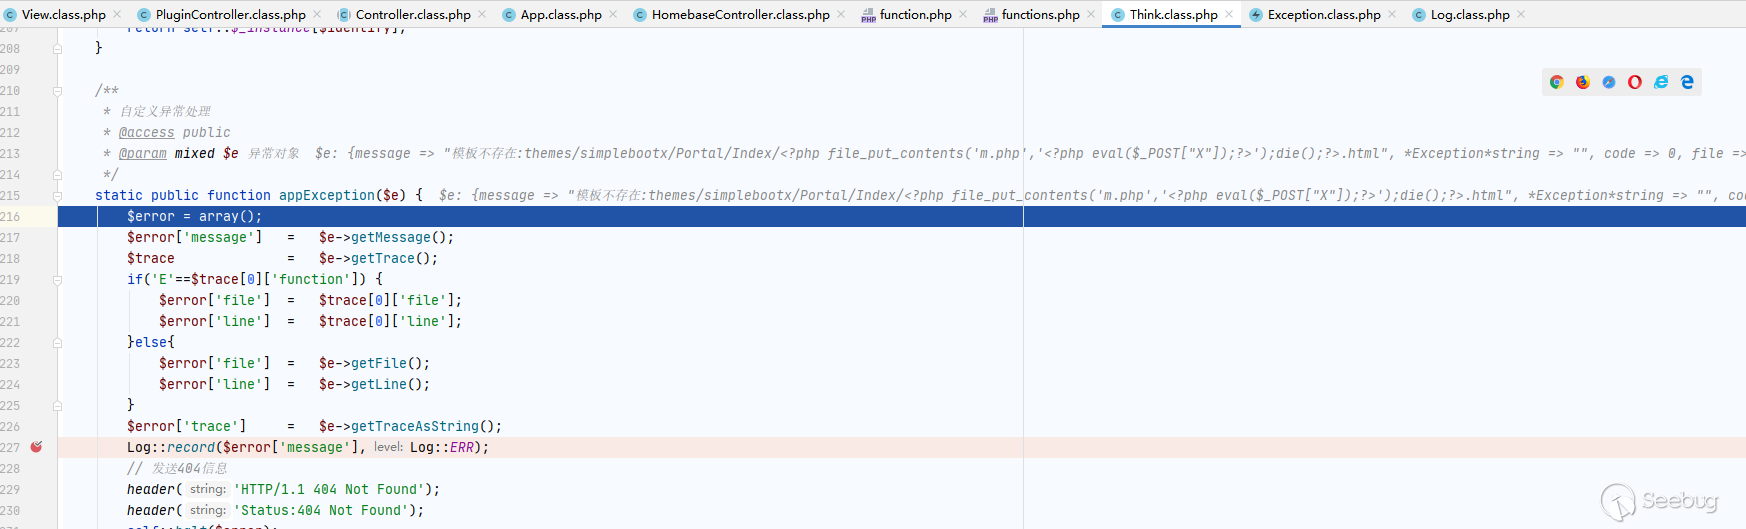The image size is (1746, 529).
Task: Switch to function.php tab
Action: coord(916,14)
